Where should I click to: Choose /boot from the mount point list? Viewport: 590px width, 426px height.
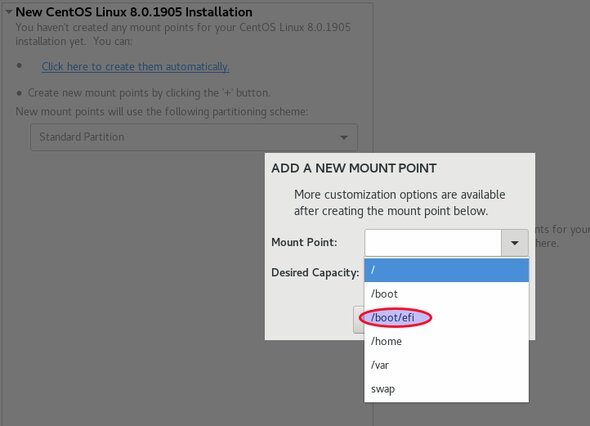(446, 294)
